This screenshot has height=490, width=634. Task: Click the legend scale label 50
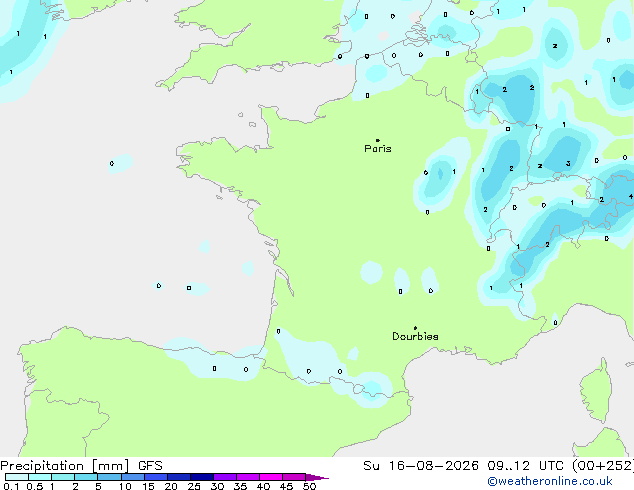[310, 486]
